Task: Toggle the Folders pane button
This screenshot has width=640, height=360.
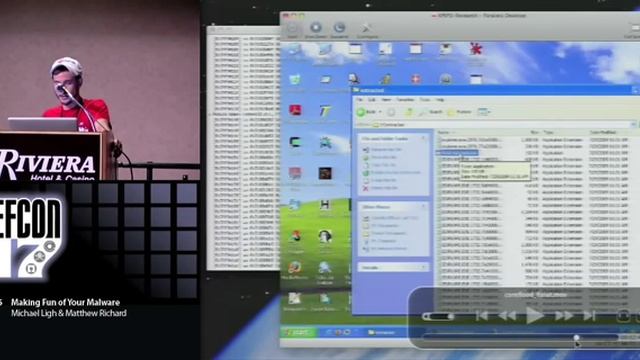Action: (460, 111)
